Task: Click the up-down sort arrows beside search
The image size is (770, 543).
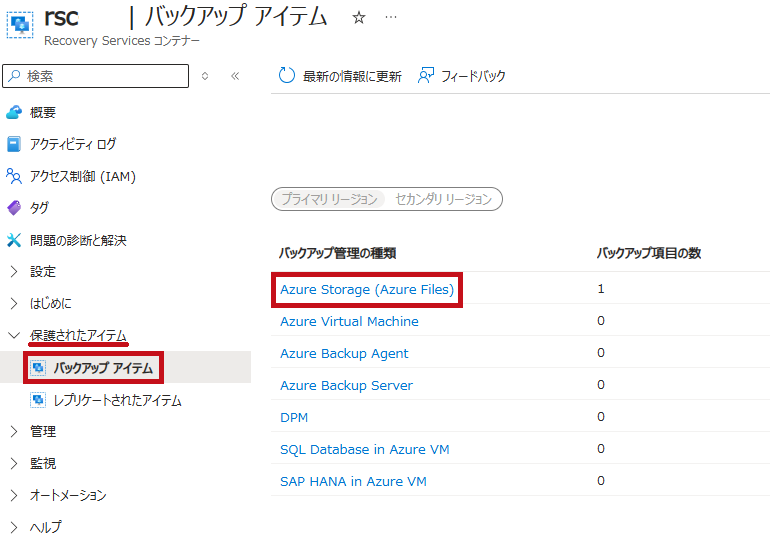Action: 205,76
